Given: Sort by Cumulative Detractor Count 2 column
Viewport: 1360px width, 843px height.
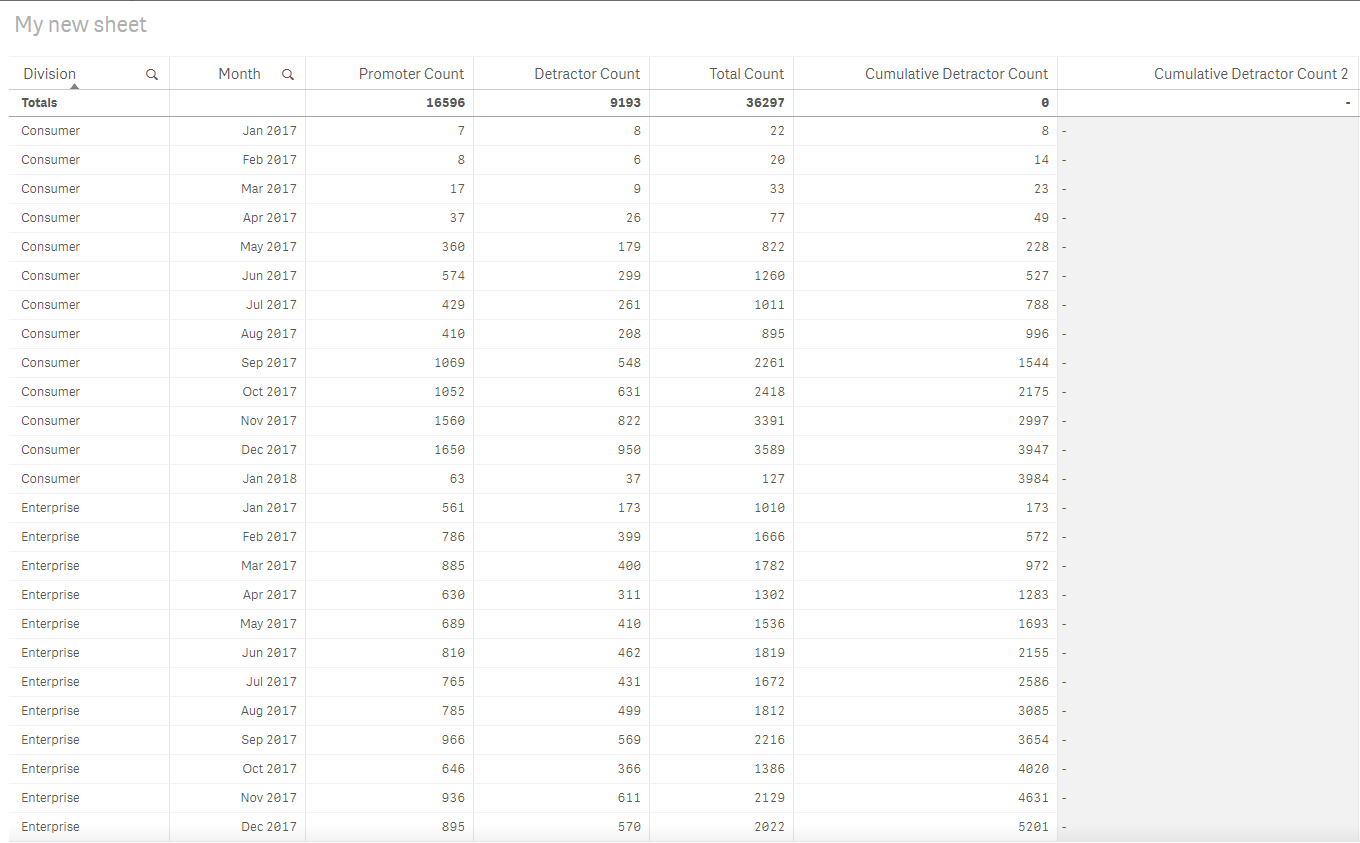Looking at the screenshot, I should pyautogui.click(x=1250, y=74).
